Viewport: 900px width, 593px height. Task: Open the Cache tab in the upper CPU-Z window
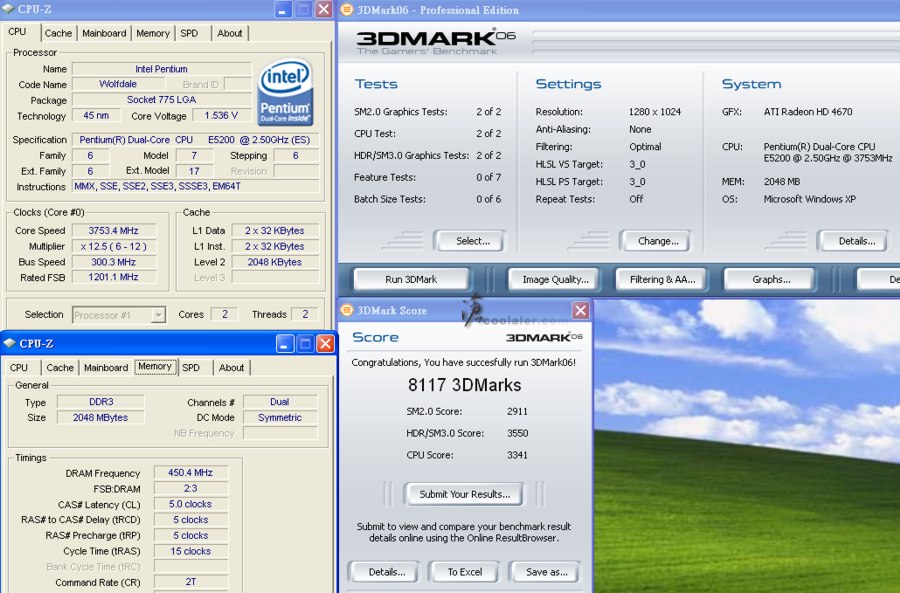pos(59,33)
